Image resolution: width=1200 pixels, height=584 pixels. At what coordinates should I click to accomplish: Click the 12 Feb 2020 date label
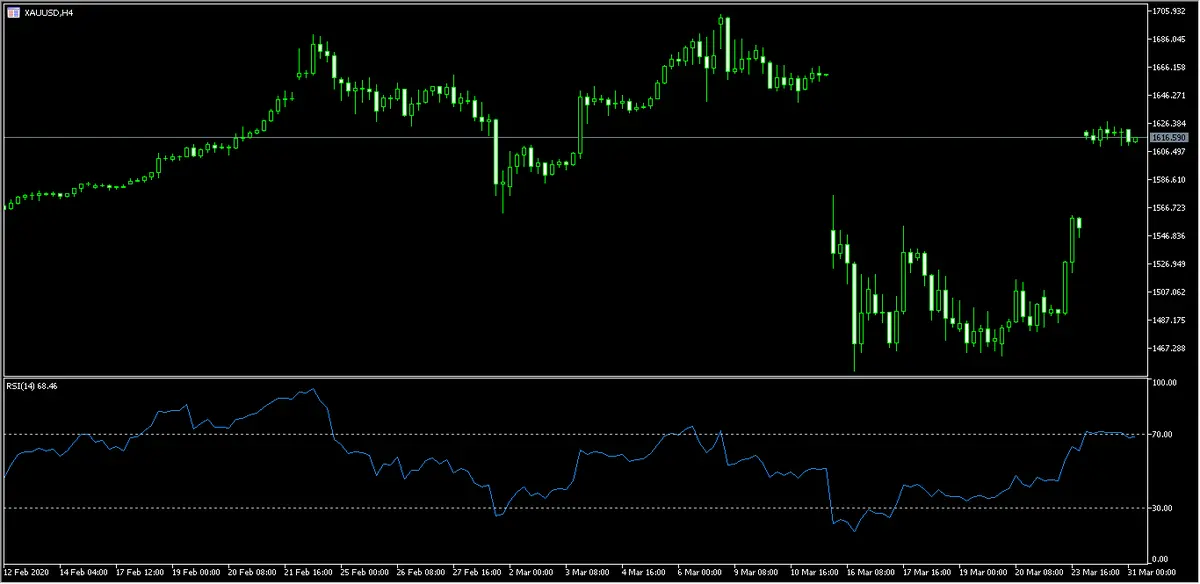coord(25,573)
